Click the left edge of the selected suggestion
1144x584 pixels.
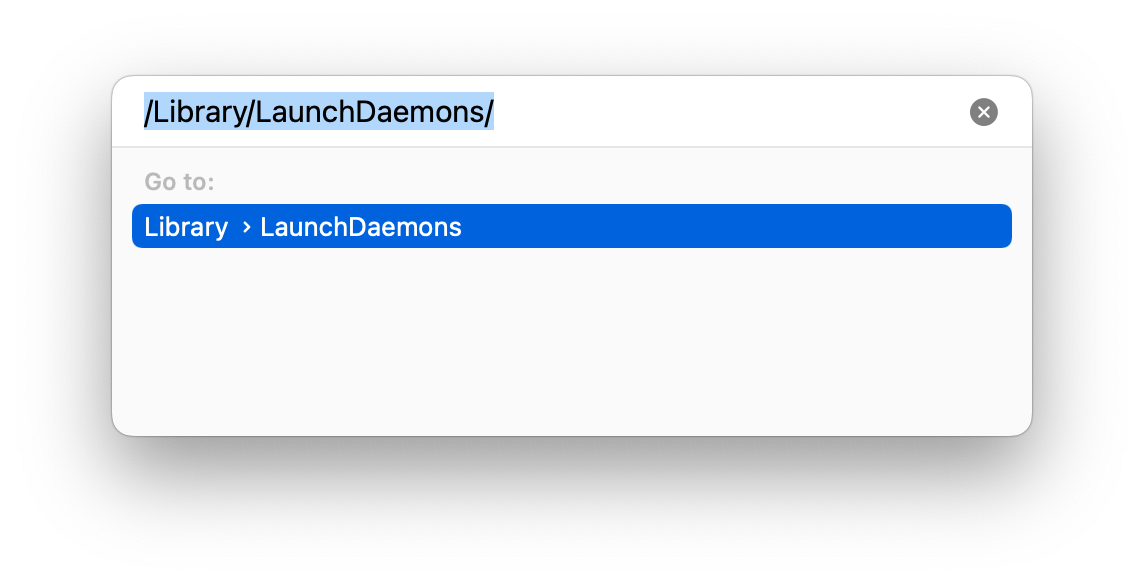pyautogui.click(x=137, y=226)
